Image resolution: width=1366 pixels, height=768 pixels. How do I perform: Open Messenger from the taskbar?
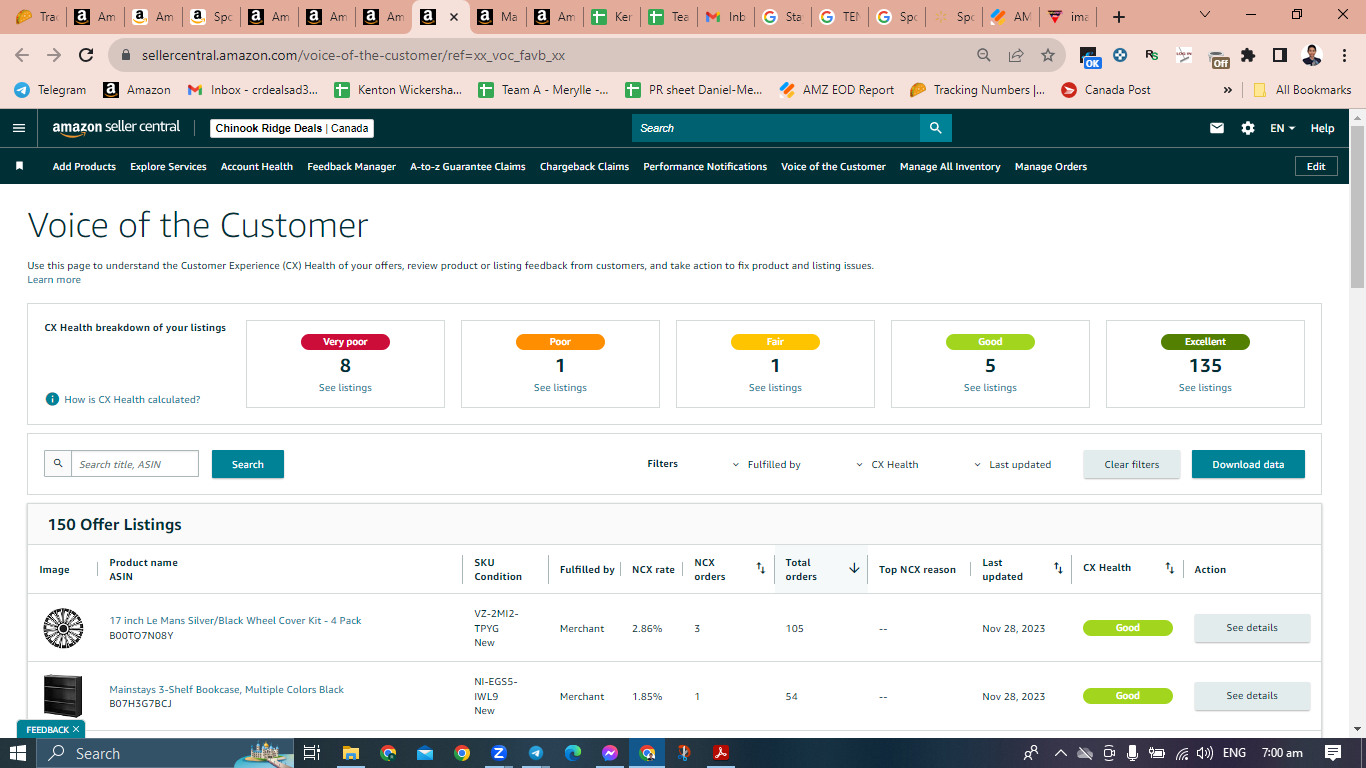609,753
